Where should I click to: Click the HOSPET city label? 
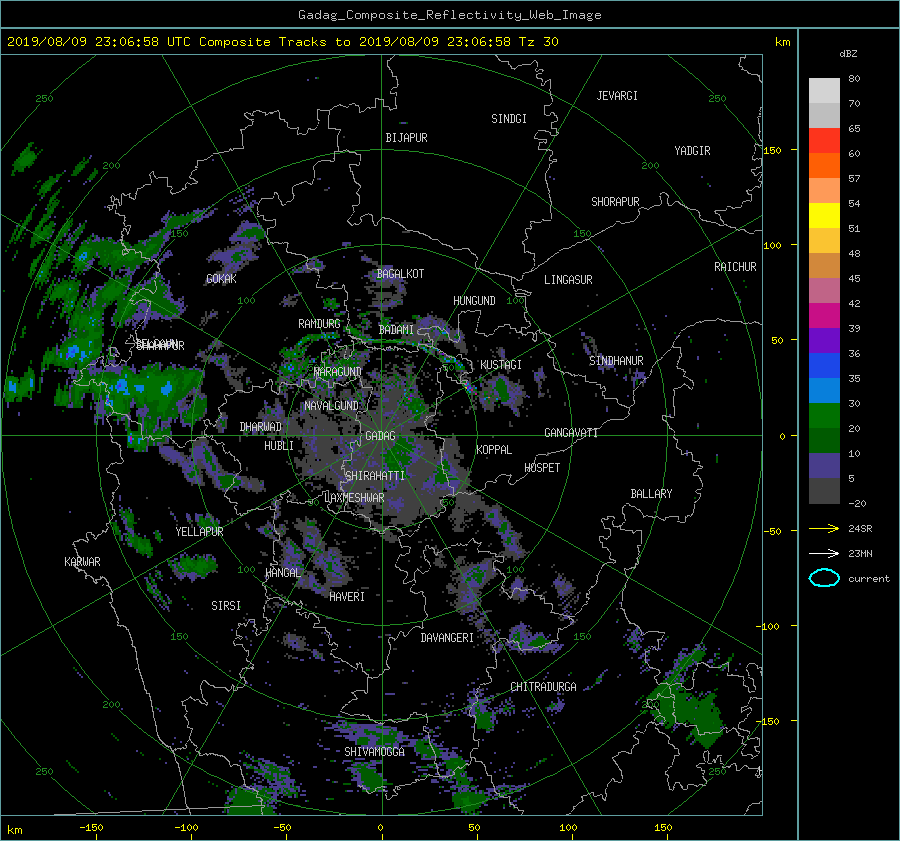point(542,468)
